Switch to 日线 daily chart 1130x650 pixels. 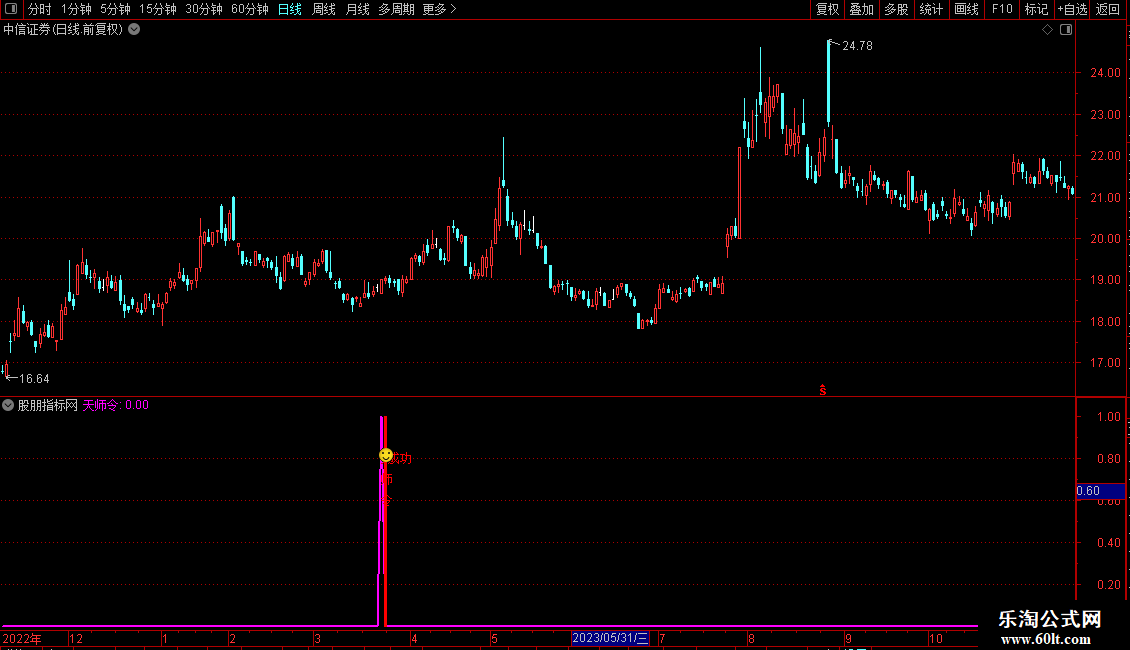point(290,9)
